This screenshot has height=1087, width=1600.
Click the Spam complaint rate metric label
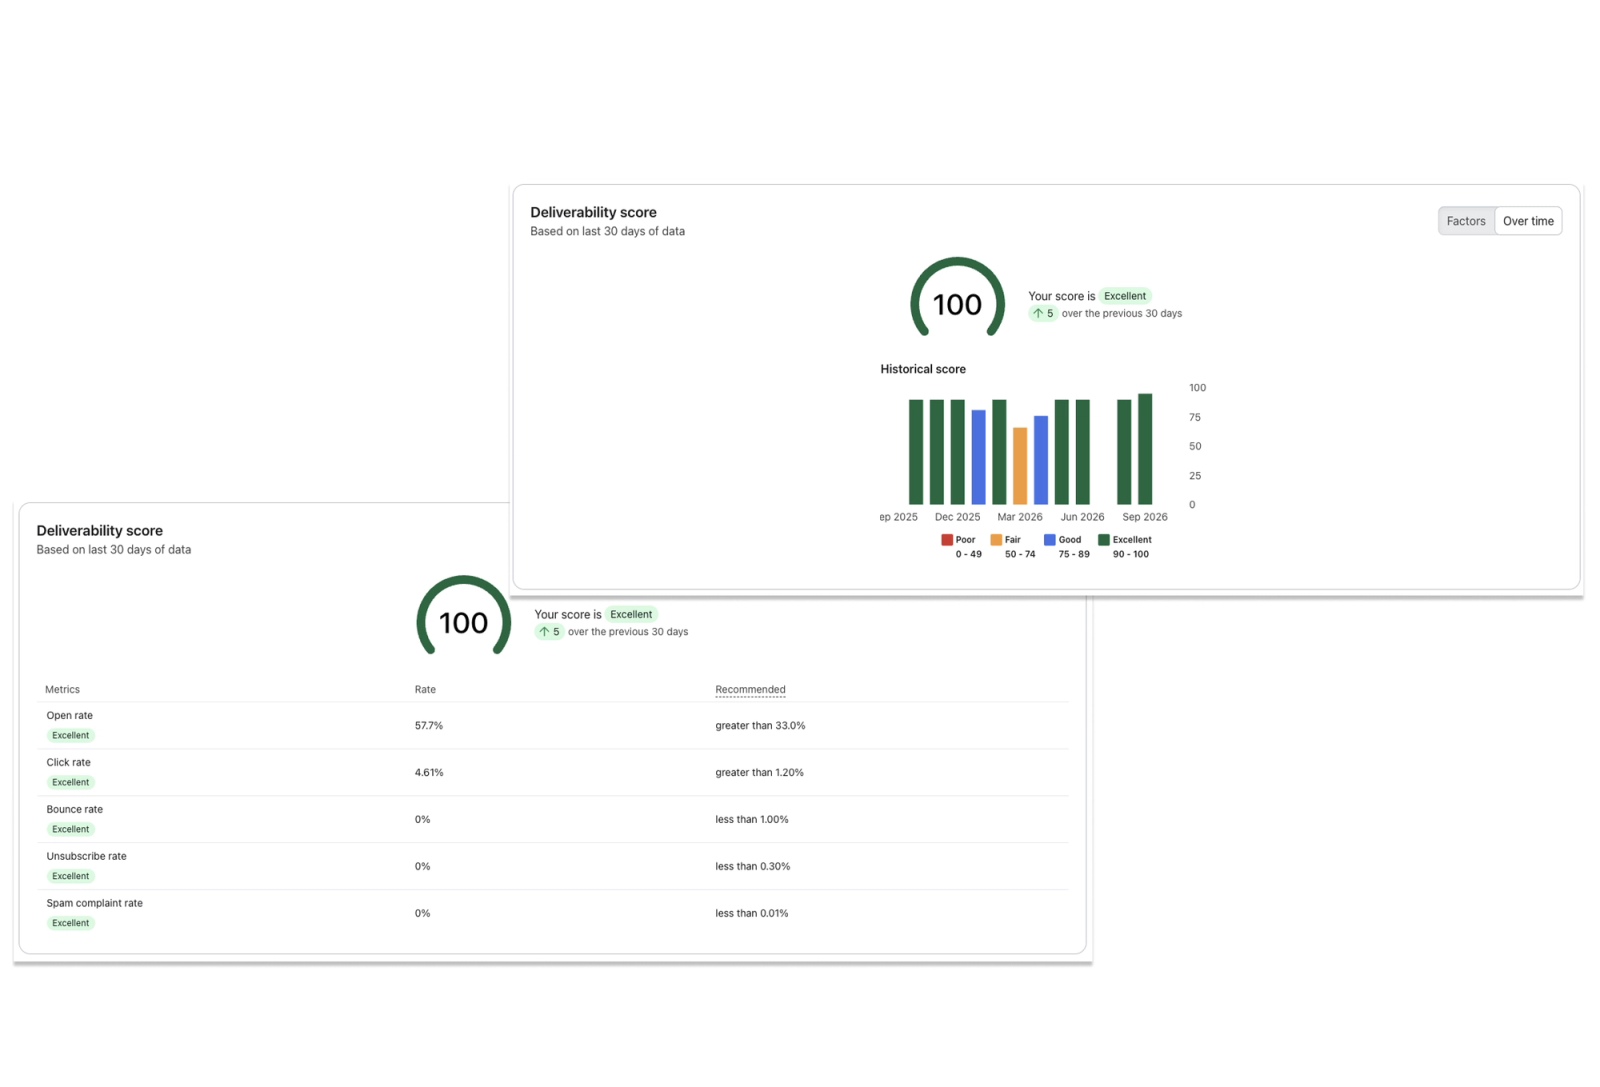[x=94, y=903]
